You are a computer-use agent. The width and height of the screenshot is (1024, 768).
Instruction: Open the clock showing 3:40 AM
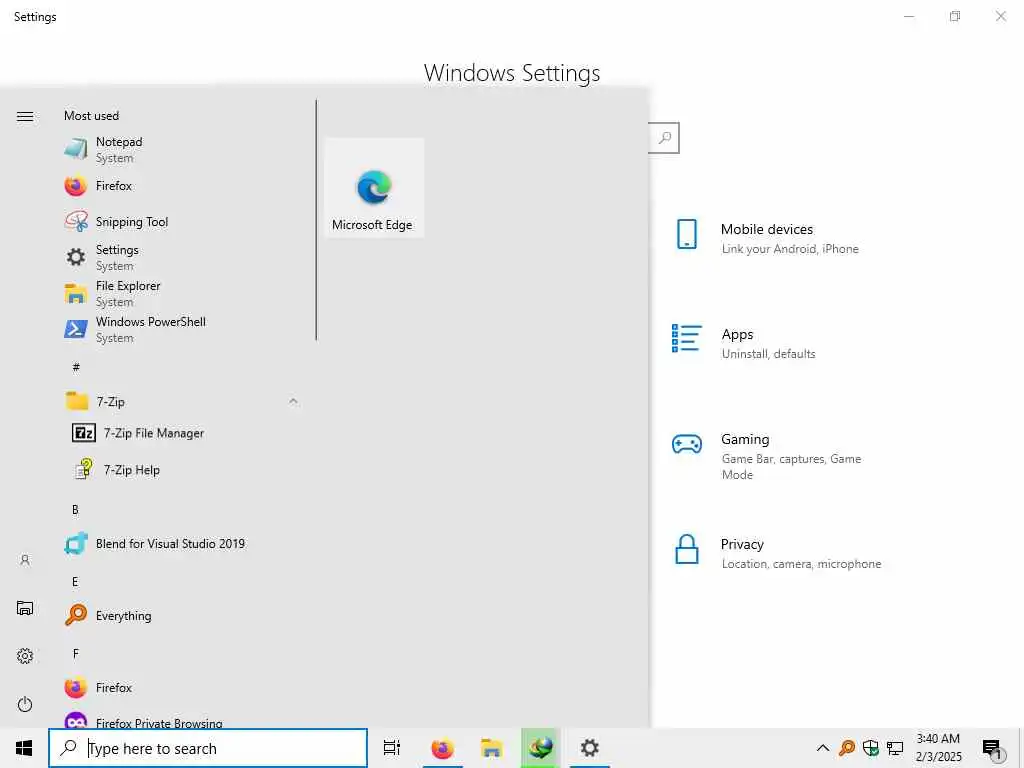[938, 748]
